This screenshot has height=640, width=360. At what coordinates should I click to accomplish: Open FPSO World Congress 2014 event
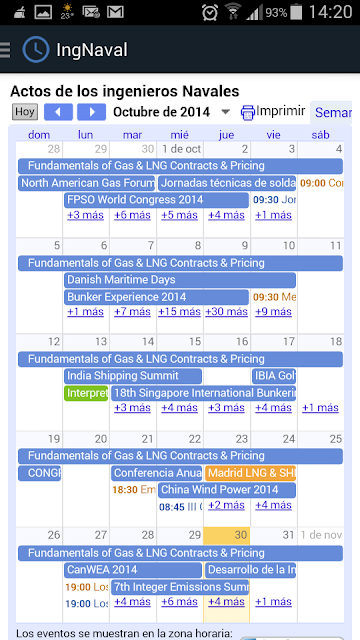[x=156, y=200]
